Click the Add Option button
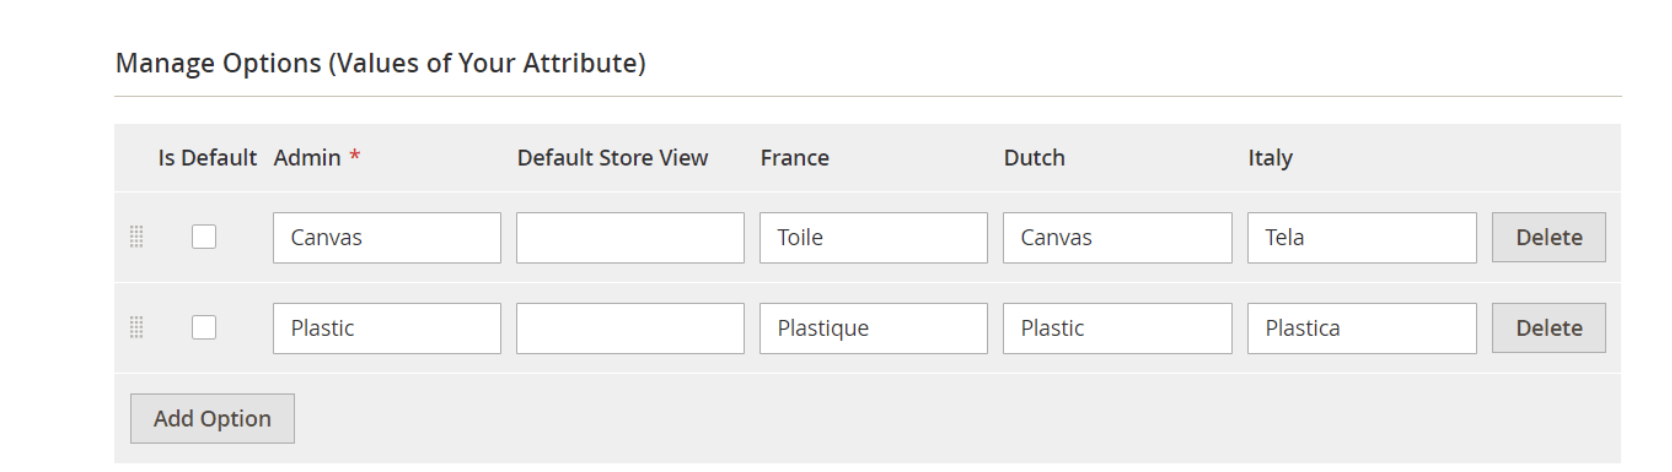Image resolution: width=1672 pixels, height=472 pixels. point(212,418)
